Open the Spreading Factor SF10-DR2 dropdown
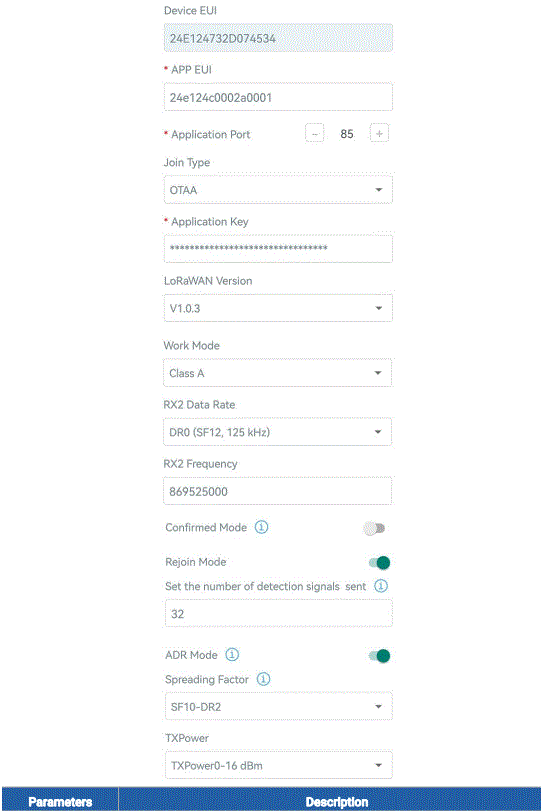Screen dimensions: 541x811 tap(278, 707)
